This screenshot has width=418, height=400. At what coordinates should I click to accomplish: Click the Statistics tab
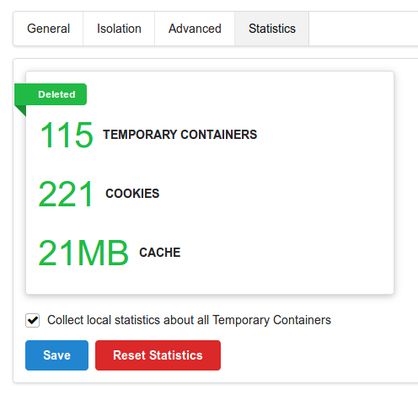(272, 29)
